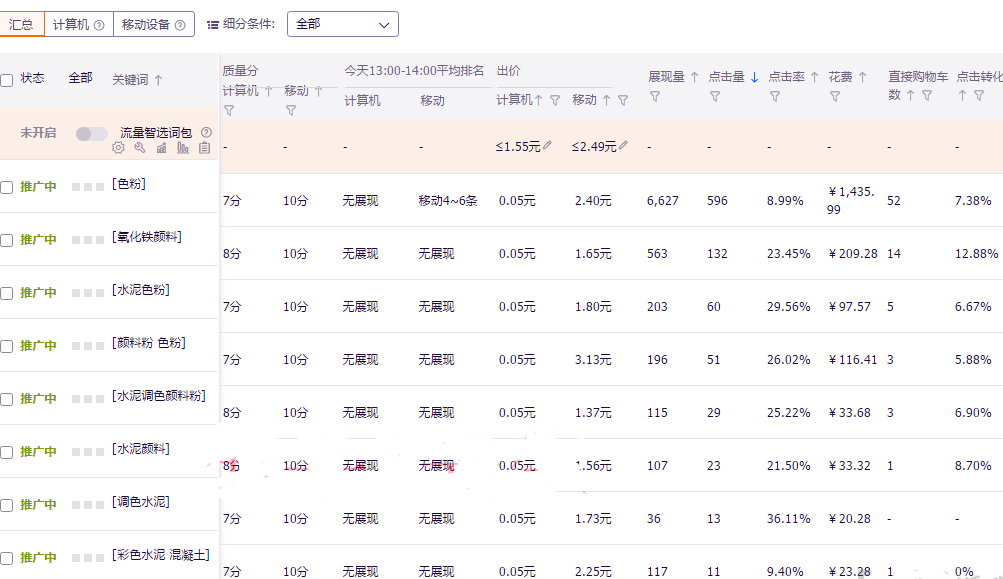The width and height of the screenshot is (1003, 579).
Task: Click 移动4~6条 ranking for [色粉]
Action: (x=448, y=201)
